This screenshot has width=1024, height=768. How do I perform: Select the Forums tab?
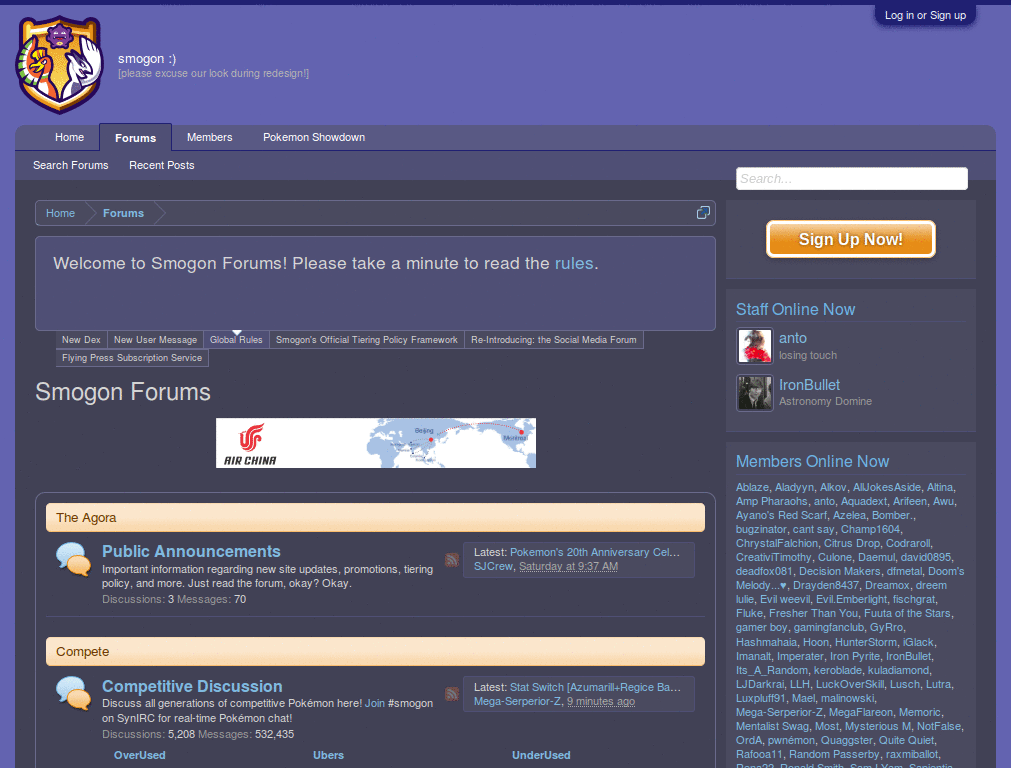pos(135,138)
